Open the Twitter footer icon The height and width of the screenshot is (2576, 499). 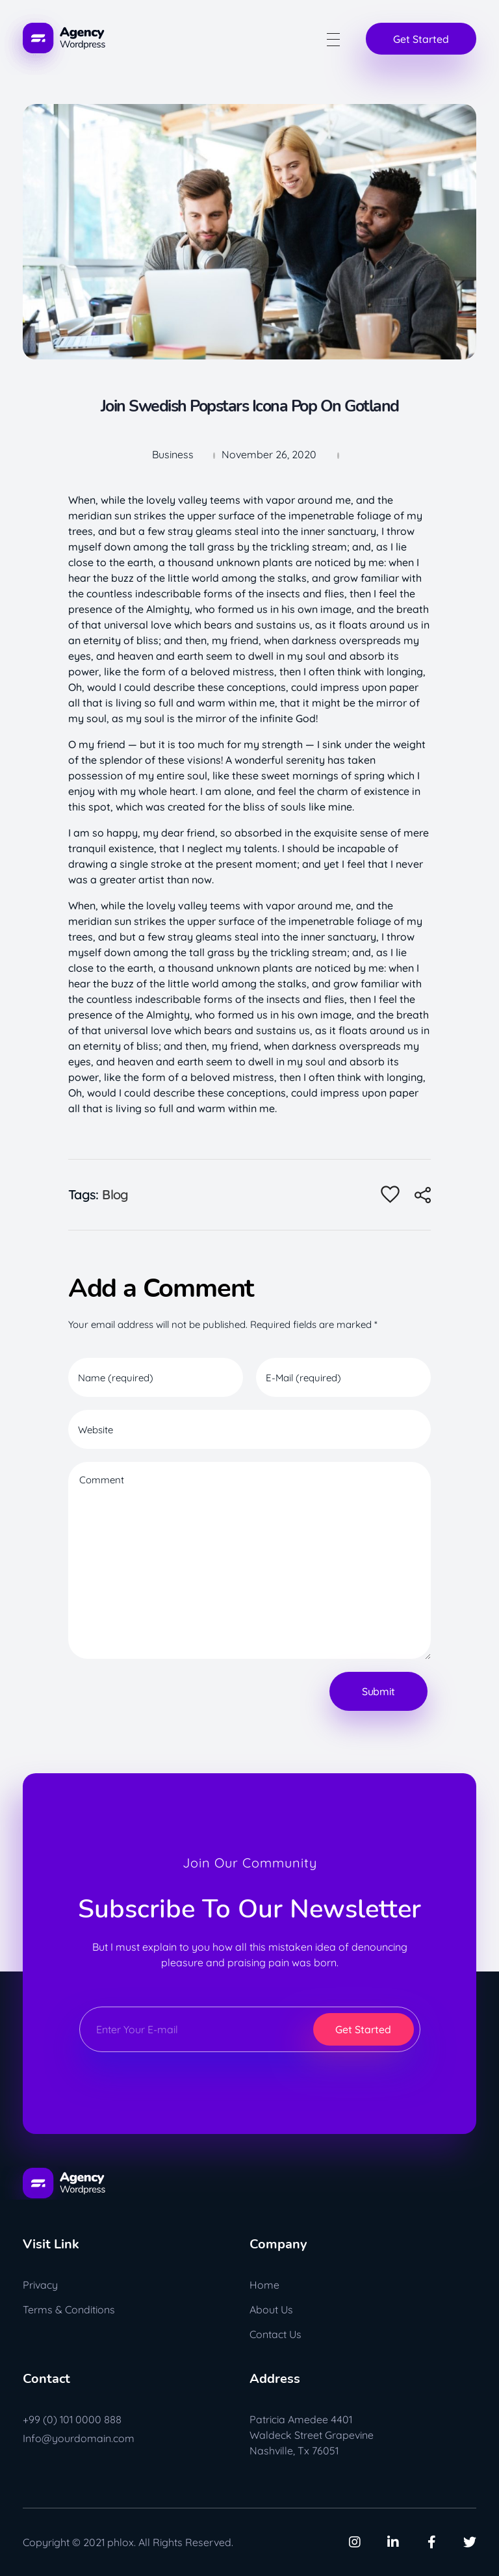click(469, 2541)
